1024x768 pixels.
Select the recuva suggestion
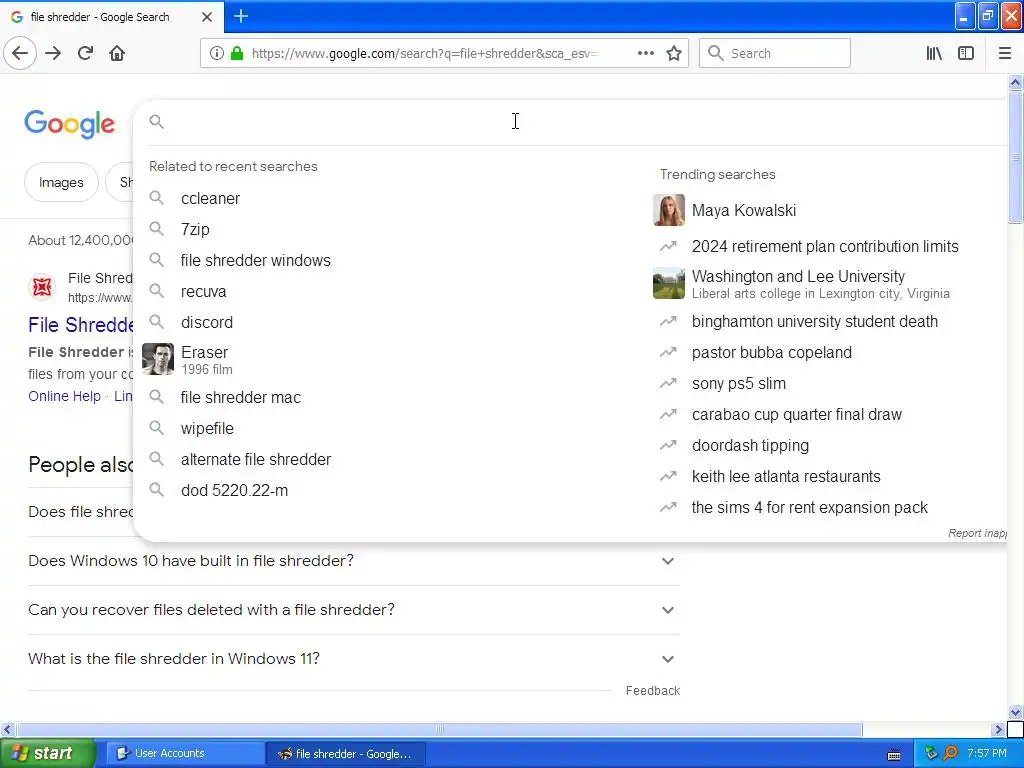click(204, 291)
